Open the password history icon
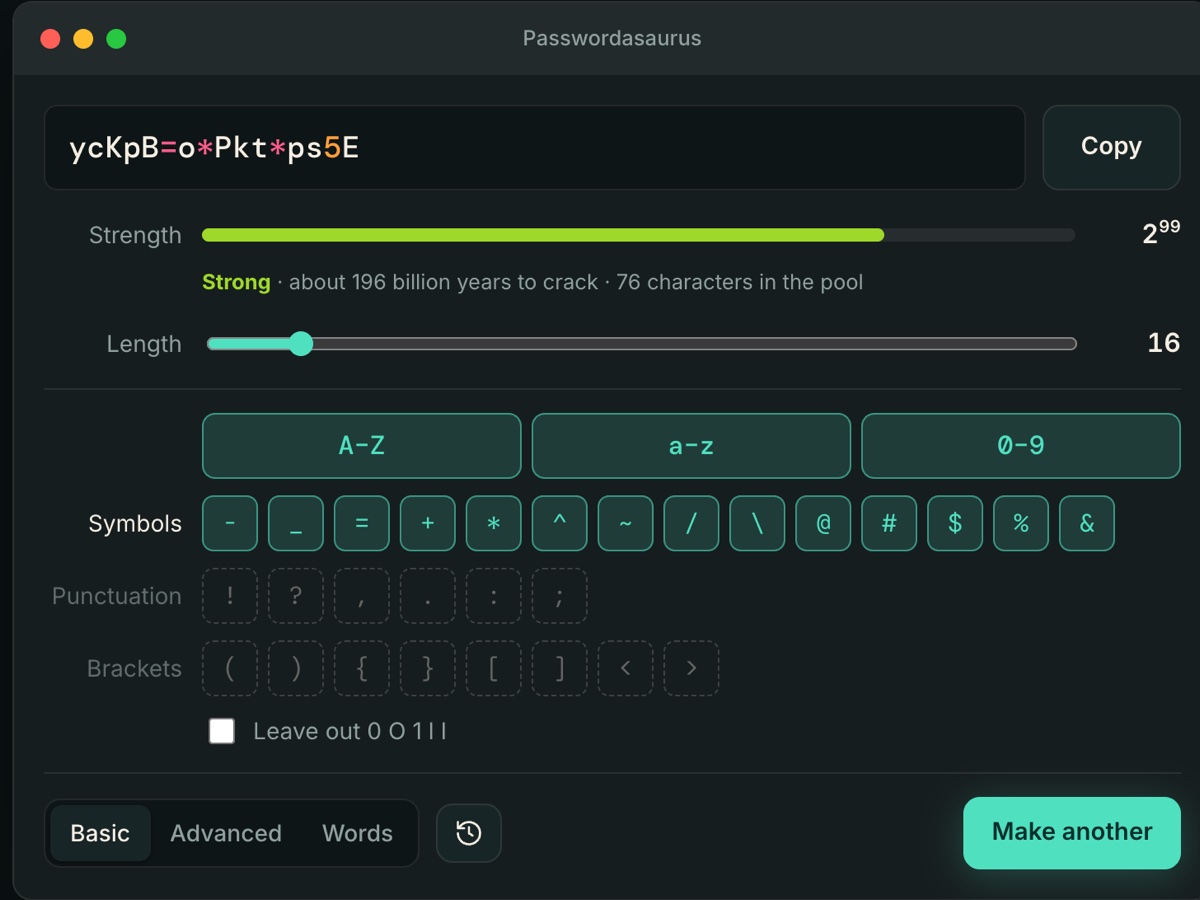This screenshot has height=900, width=1200. tap(469, 833)
